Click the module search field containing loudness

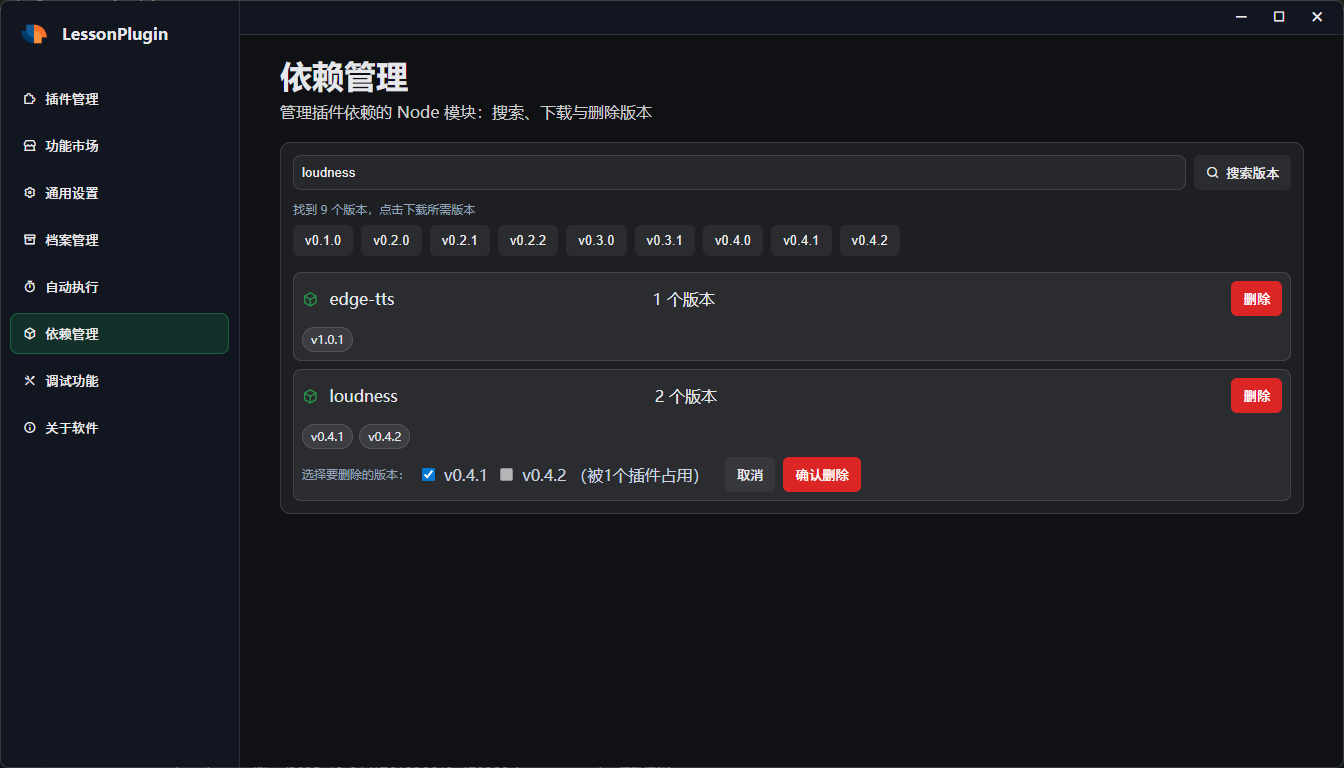coord(738,172)
